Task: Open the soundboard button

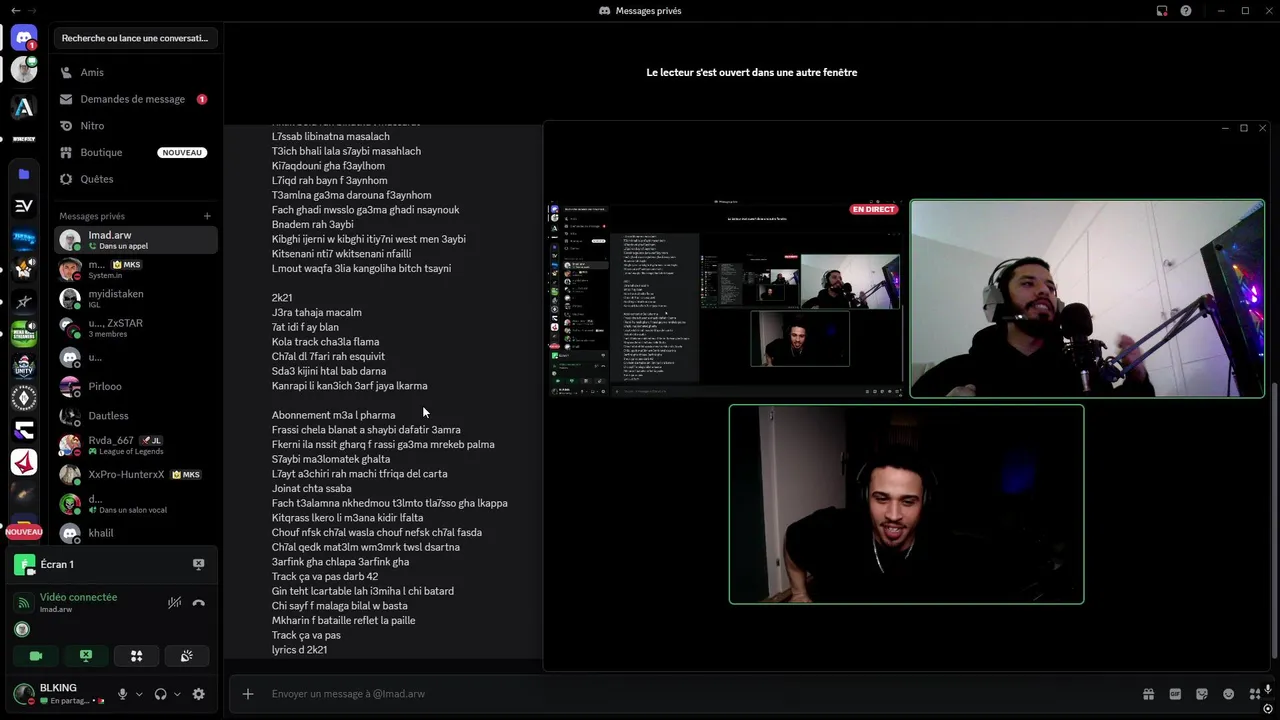Action: [186, 656]
